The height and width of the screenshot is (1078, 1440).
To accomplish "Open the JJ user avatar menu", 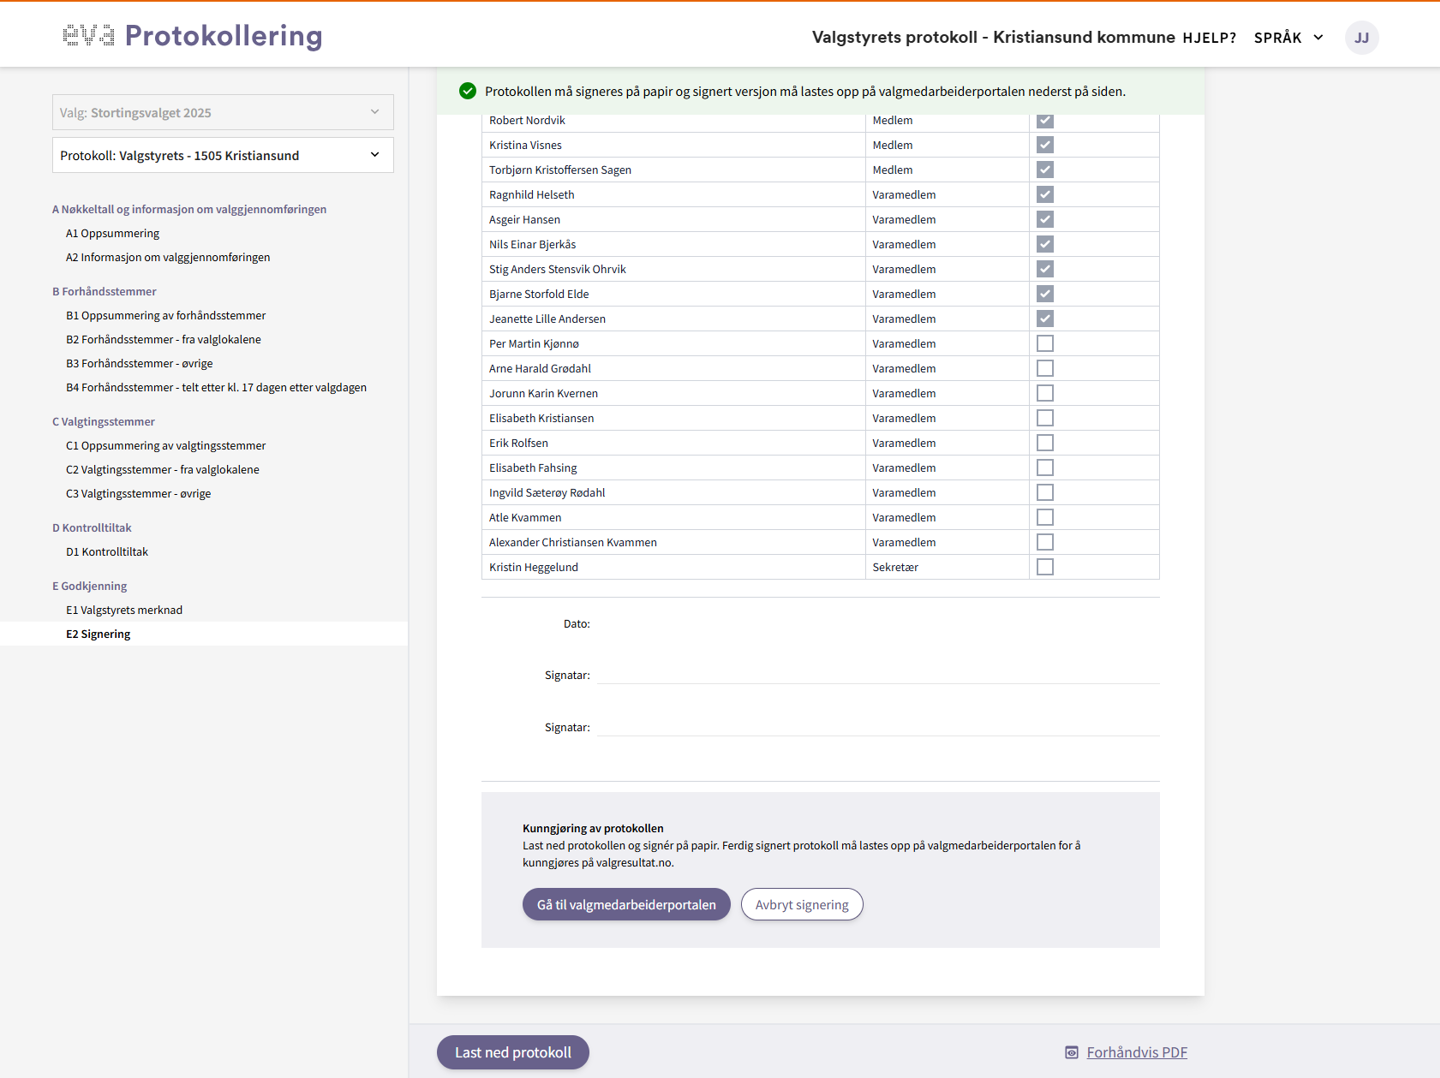I will (1361, 38).
